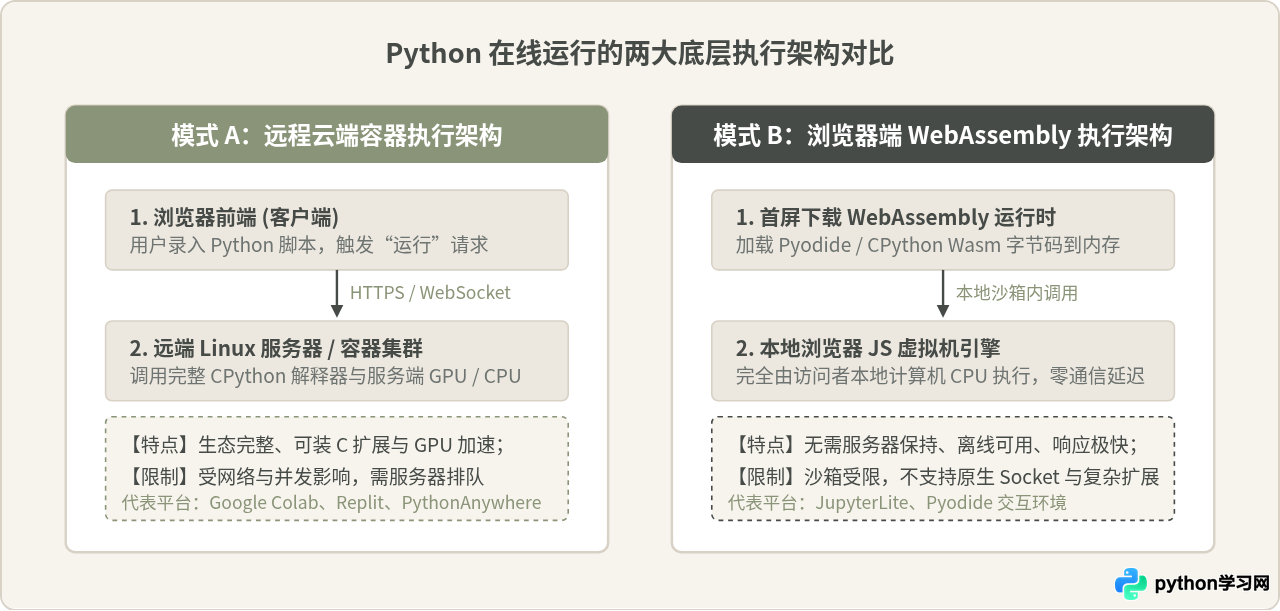Click the line '完全由访问者本地计算机 CPU 执行，零通信延迟'

[x=940, y=376]
